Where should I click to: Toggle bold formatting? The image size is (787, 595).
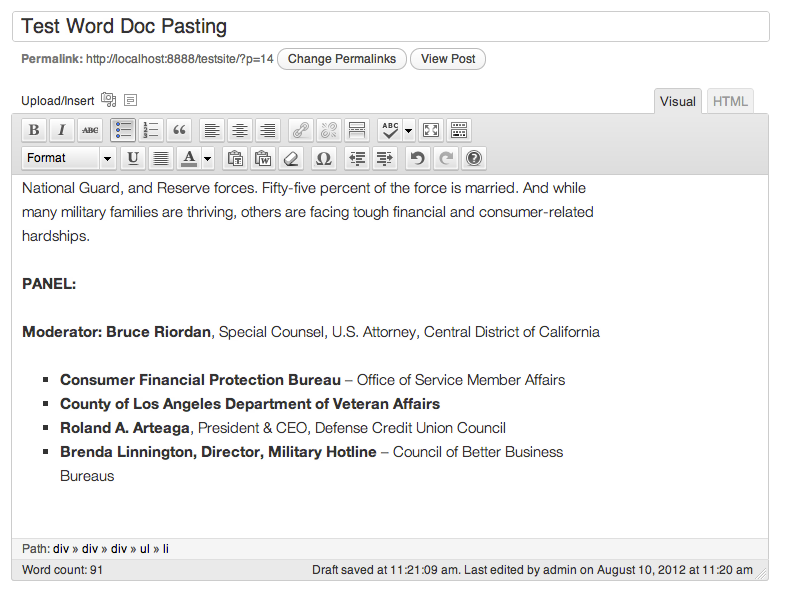click(34, 130)
